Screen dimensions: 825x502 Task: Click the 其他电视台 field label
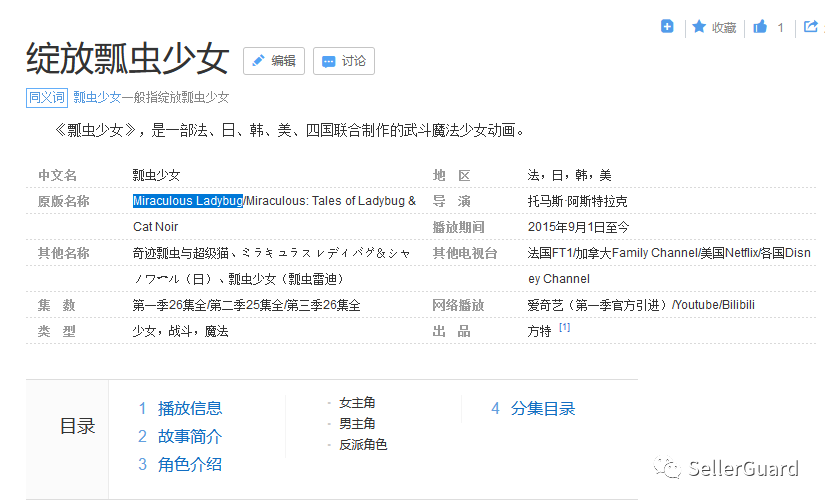pyautogui.click(x=465, y=254)
